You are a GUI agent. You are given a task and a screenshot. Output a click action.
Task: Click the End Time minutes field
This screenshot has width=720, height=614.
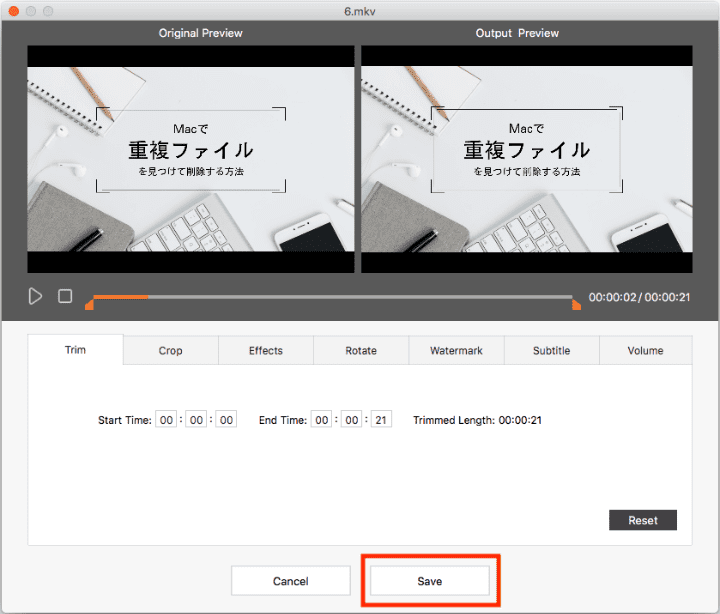point(350,420)
